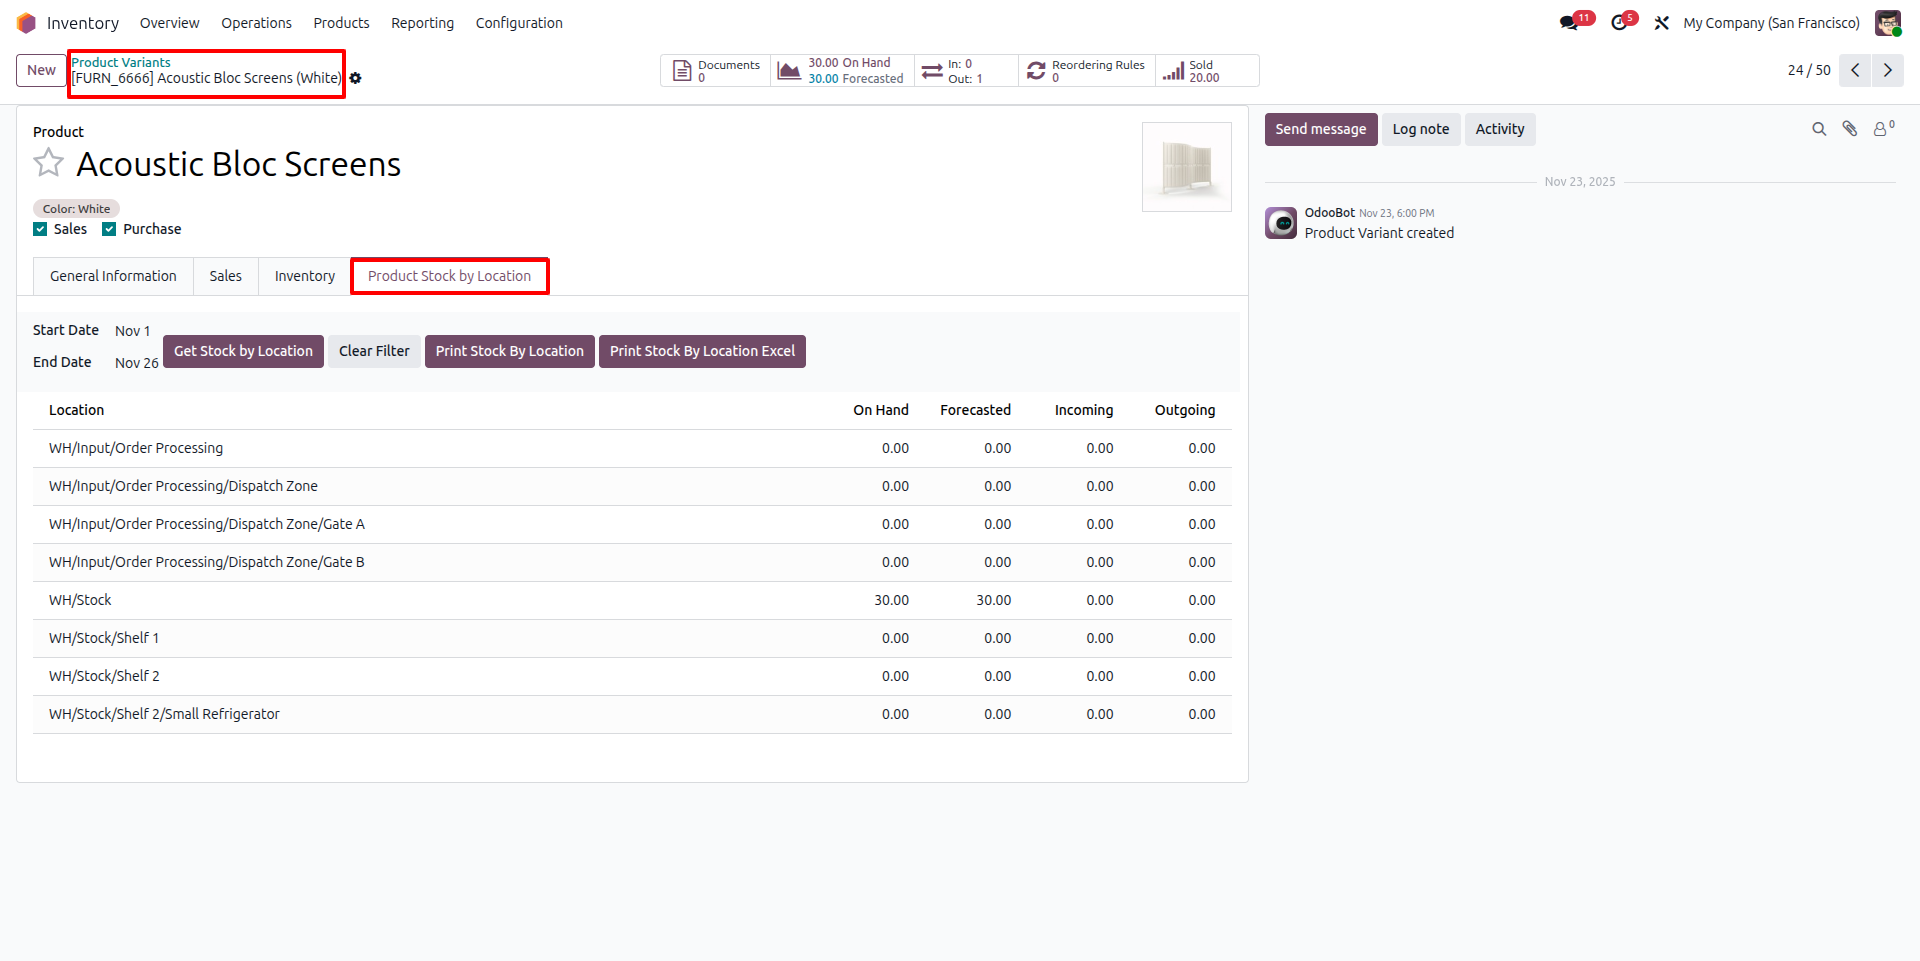
Task: Switch to the Inventory tab
Action: click(305, 276)
